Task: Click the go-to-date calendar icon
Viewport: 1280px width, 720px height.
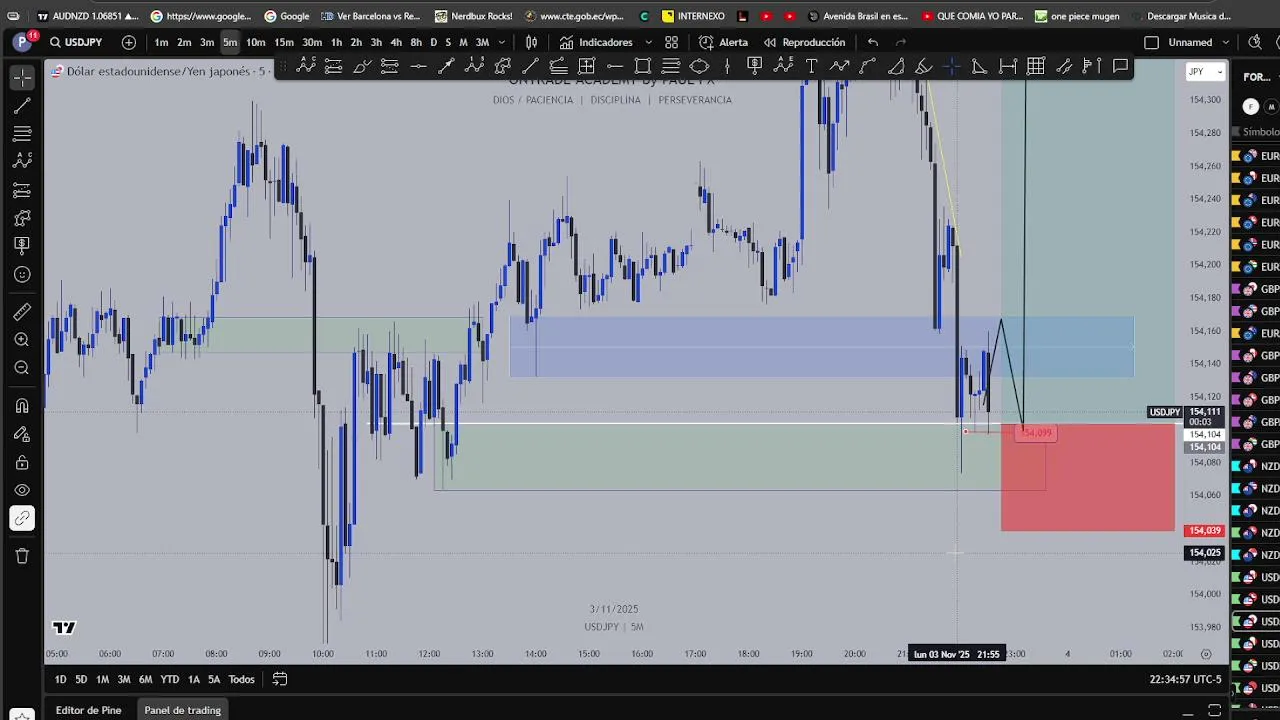Action: (x=280, y=679)
